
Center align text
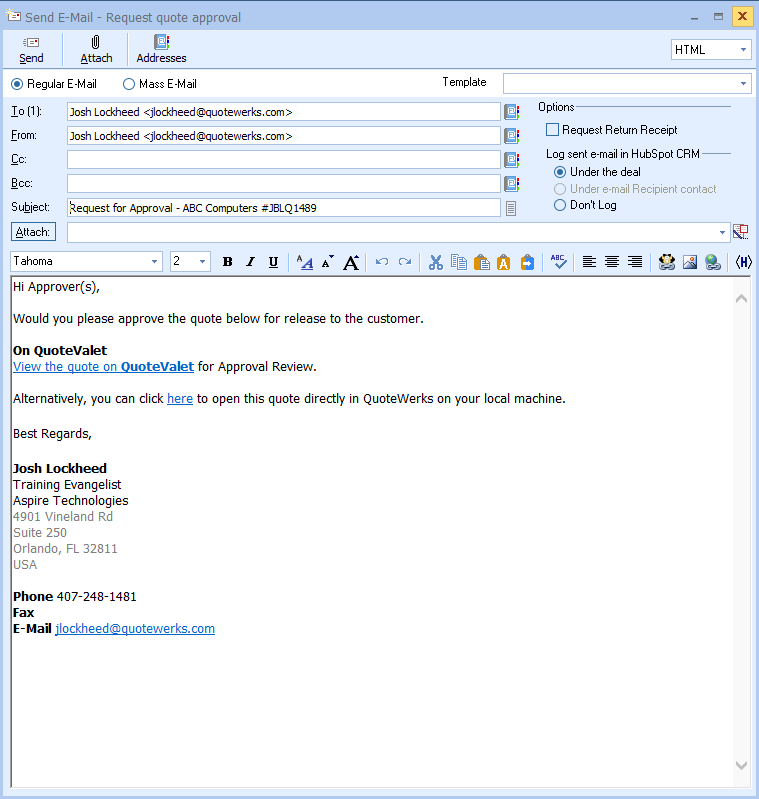pyautogui.click(x=612, y=262)
